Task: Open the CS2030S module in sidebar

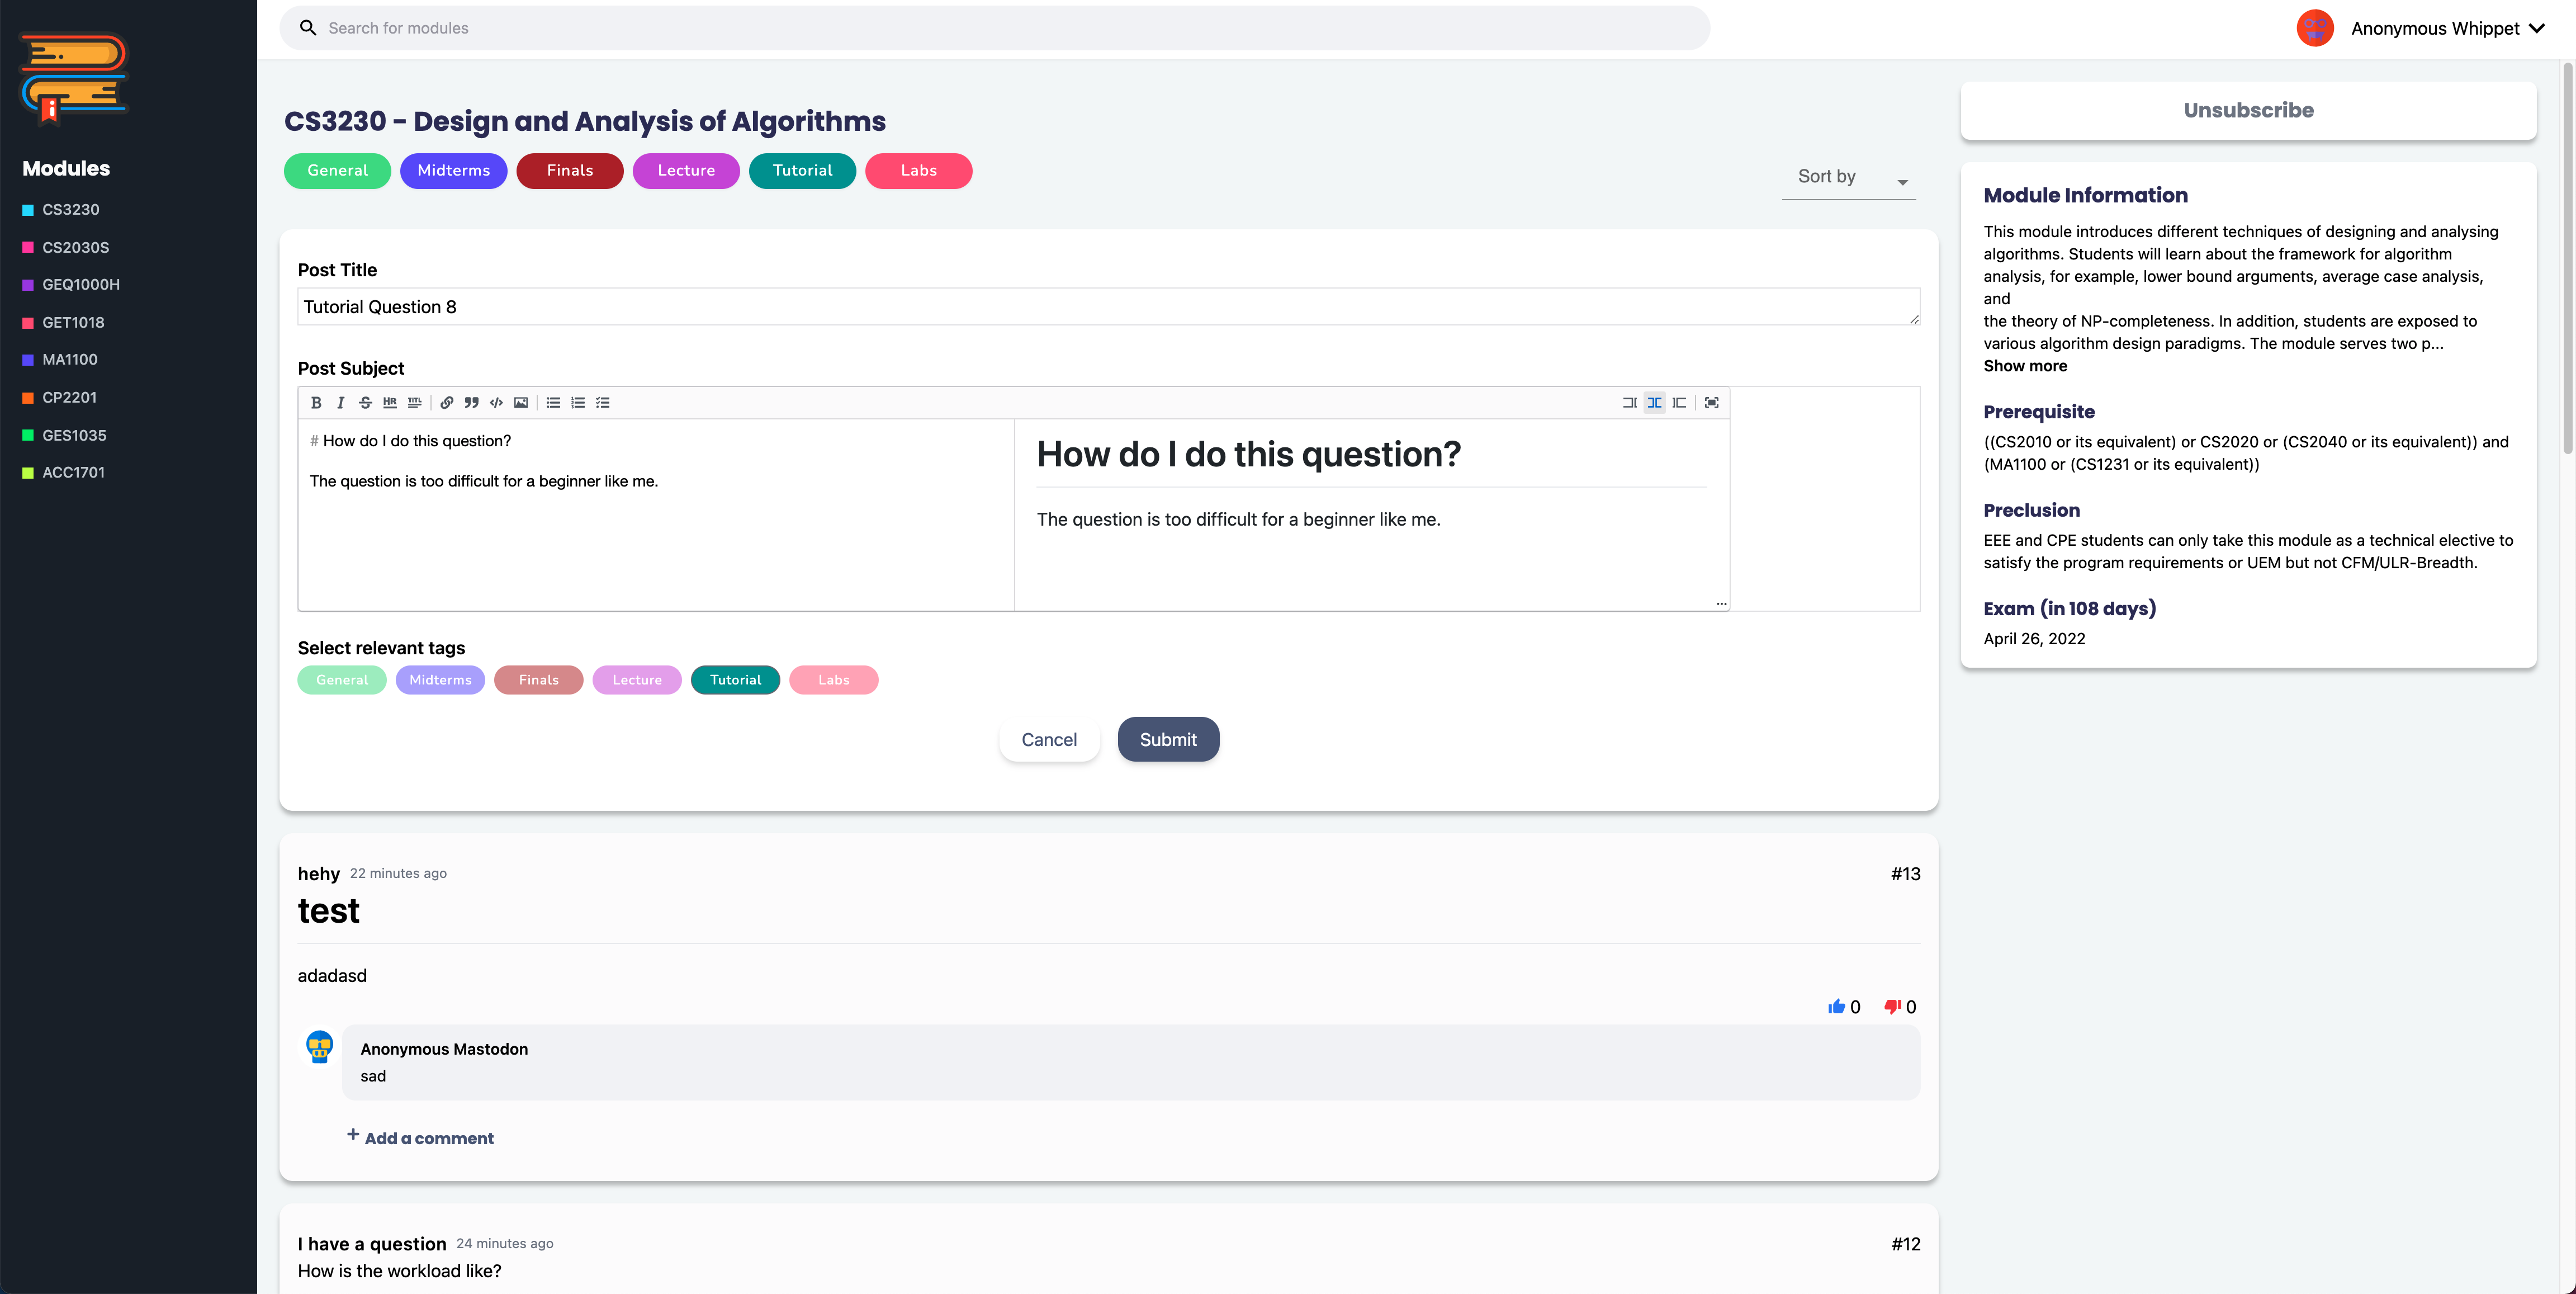Action: click(x=75, y=247)
